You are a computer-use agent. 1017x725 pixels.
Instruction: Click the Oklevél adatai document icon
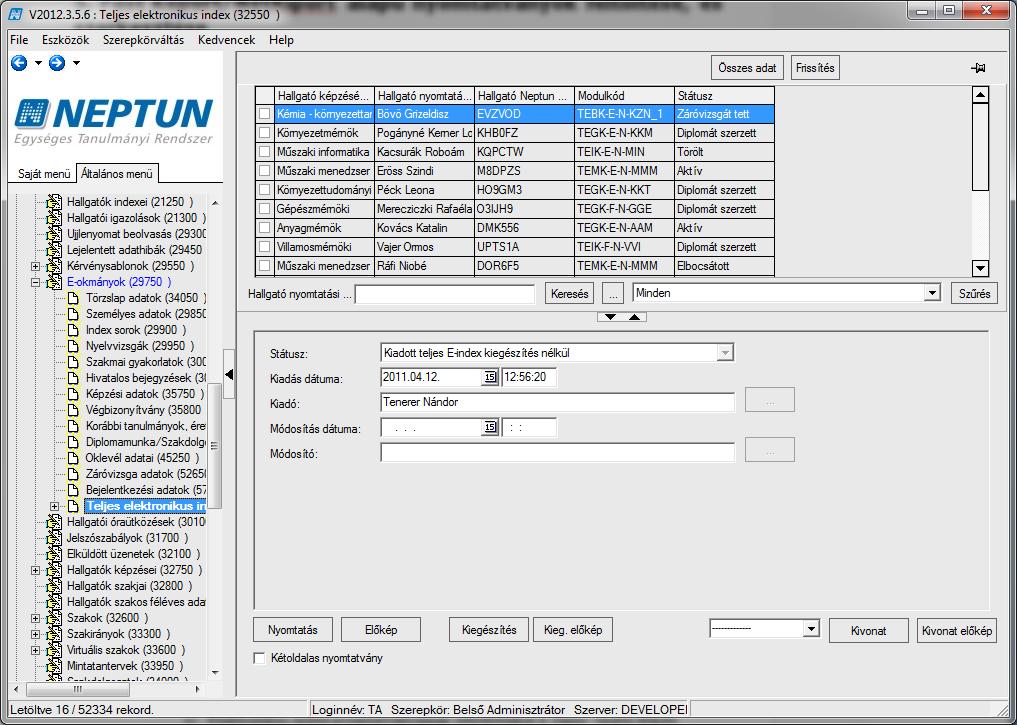point(73,458)
